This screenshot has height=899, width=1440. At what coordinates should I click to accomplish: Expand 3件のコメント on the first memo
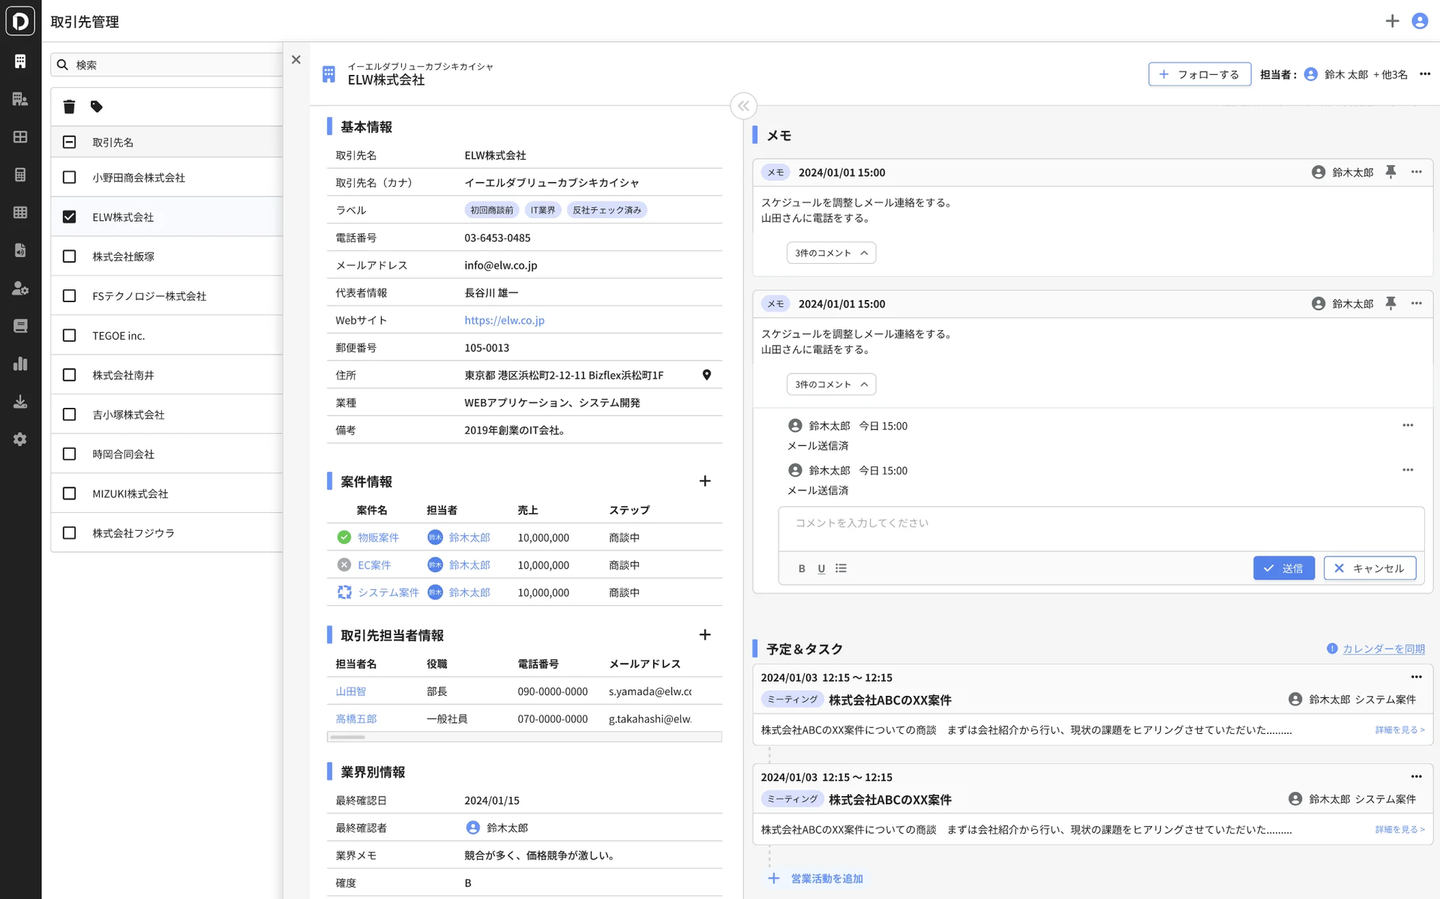point(831,253)
